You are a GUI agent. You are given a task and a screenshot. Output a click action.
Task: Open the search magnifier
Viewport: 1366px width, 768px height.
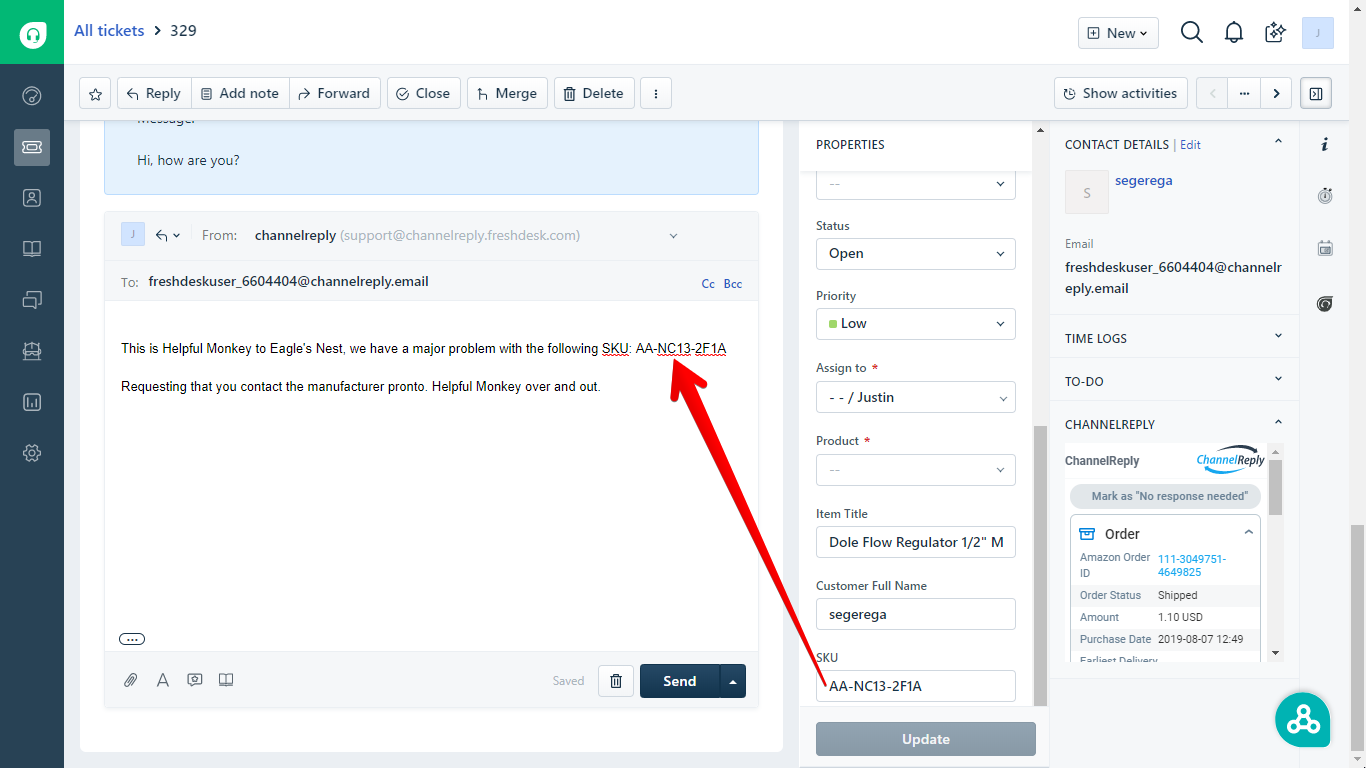pyautogui.click(x=1191, y=33)
